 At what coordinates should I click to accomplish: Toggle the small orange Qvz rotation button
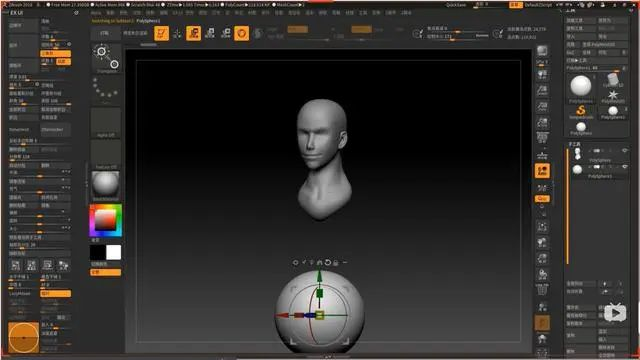pos(542,199)
